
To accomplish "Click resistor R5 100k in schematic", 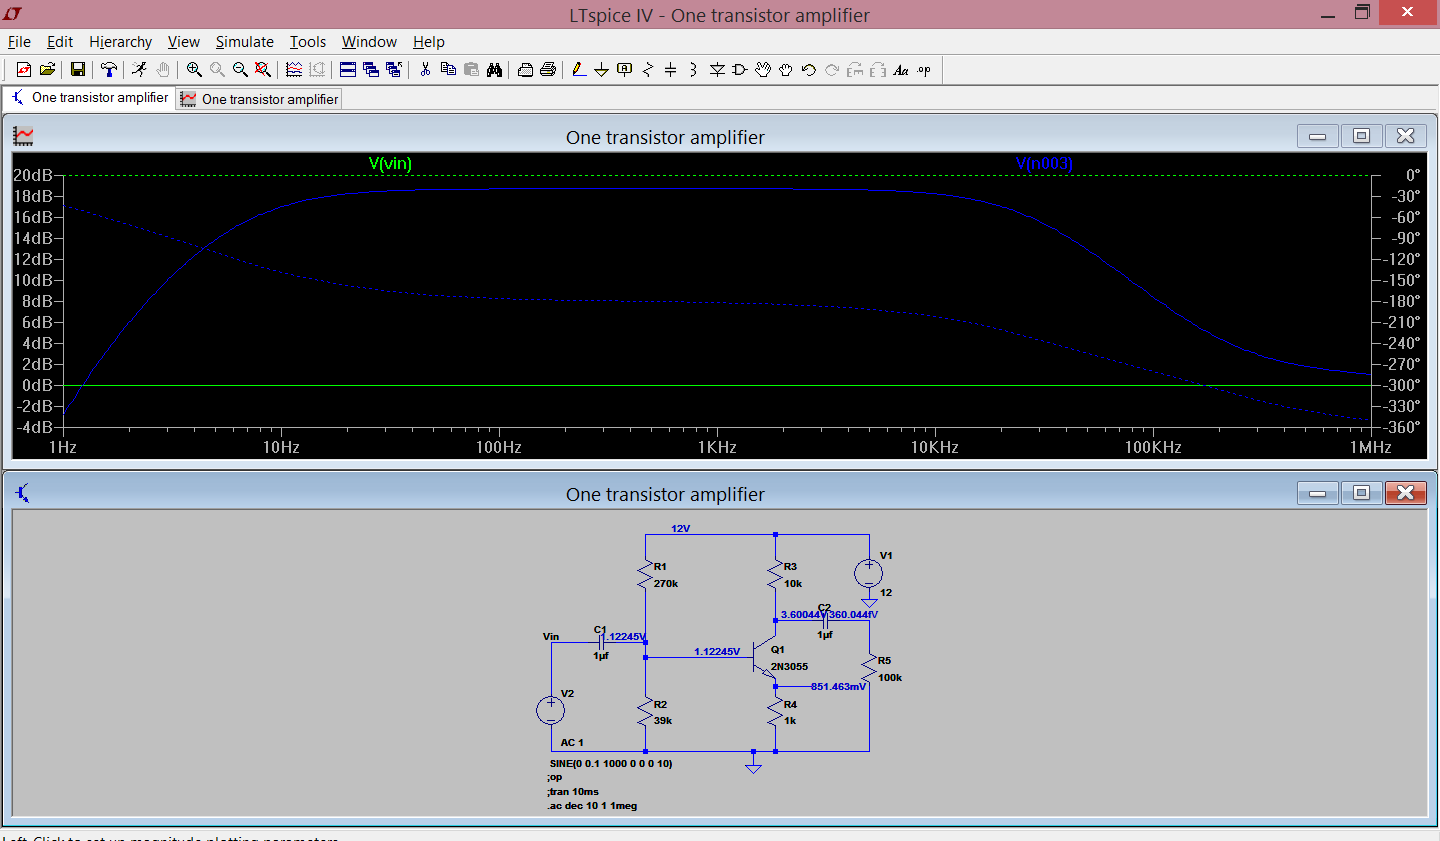I will point(870,669).
